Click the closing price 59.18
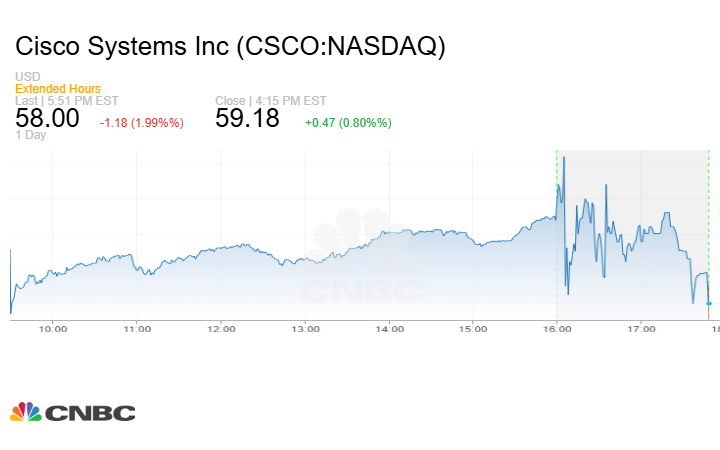Image resolution: width=720 pixels, height=450 pixels. [x=248, y=118]
